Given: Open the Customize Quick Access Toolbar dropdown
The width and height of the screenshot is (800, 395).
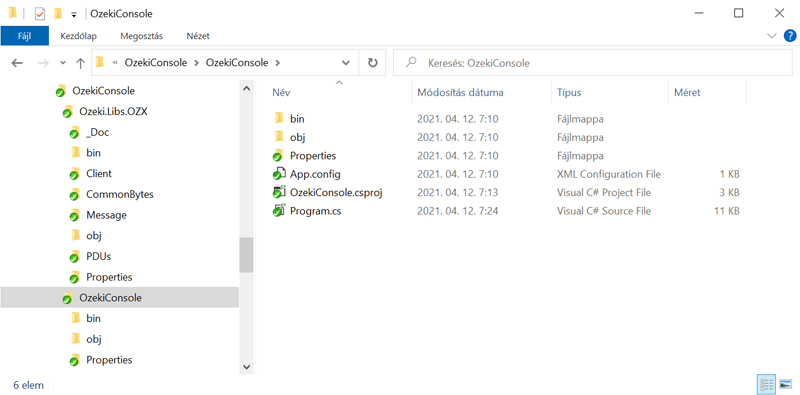Looking at the screenshot, I should (x=73, y=14).
